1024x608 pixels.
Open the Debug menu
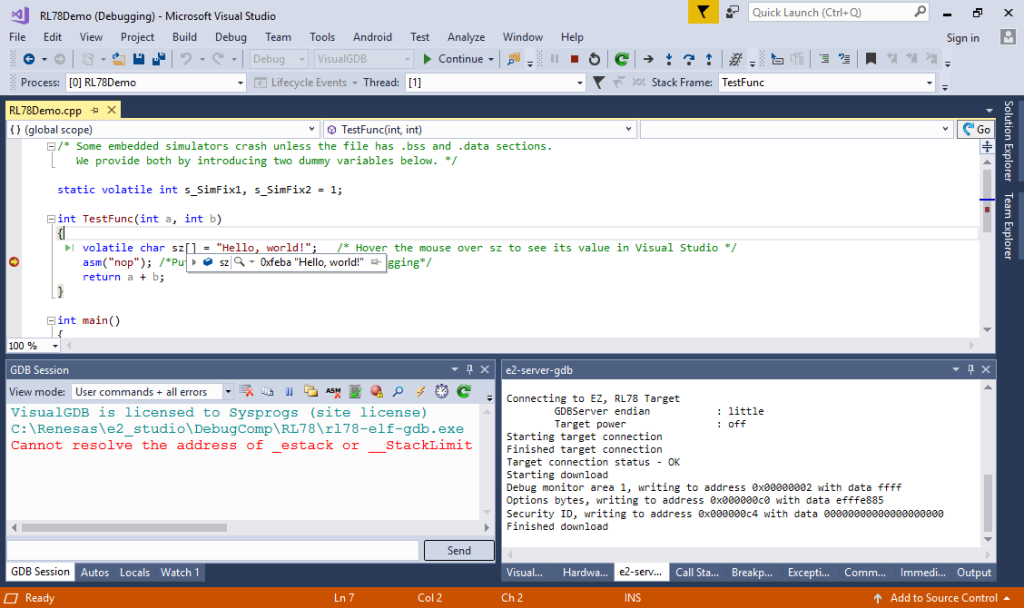pos(230,37)
